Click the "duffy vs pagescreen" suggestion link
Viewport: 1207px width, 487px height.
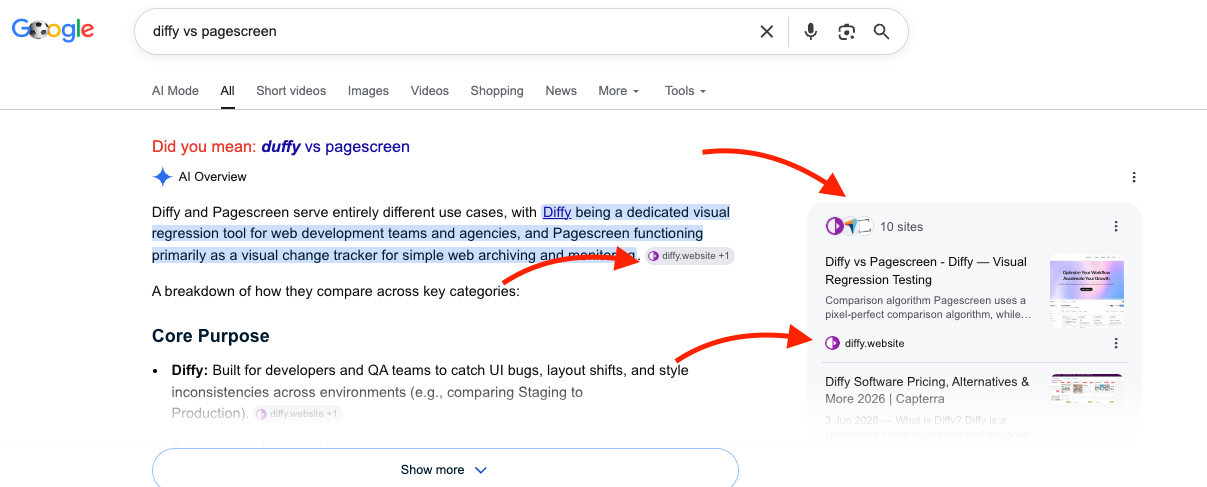336,147
